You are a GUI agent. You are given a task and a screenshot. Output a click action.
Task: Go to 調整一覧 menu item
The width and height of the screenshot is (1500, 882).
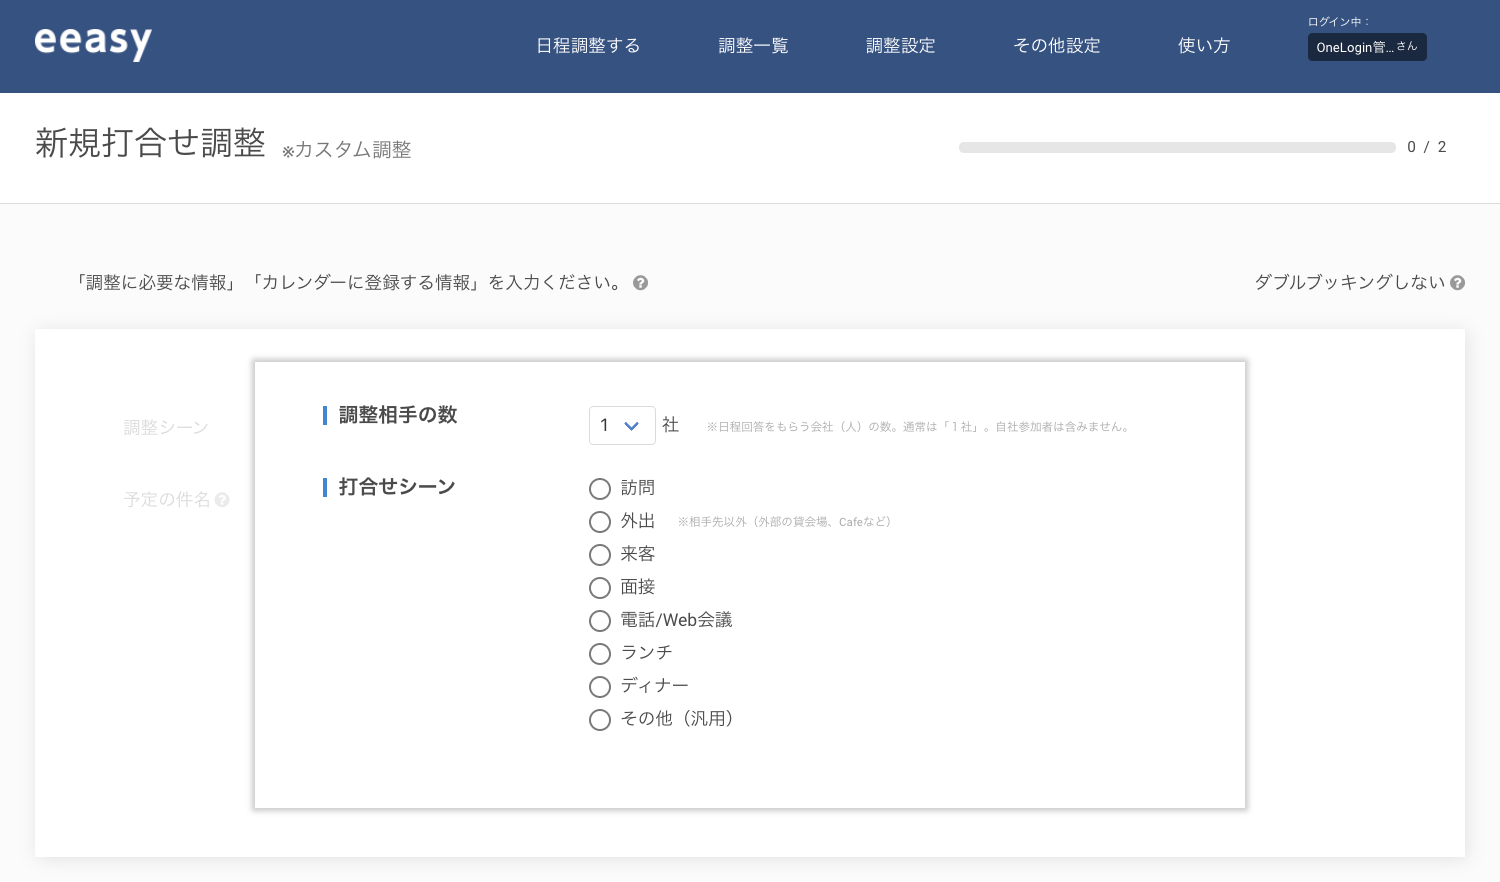point(754,46)
